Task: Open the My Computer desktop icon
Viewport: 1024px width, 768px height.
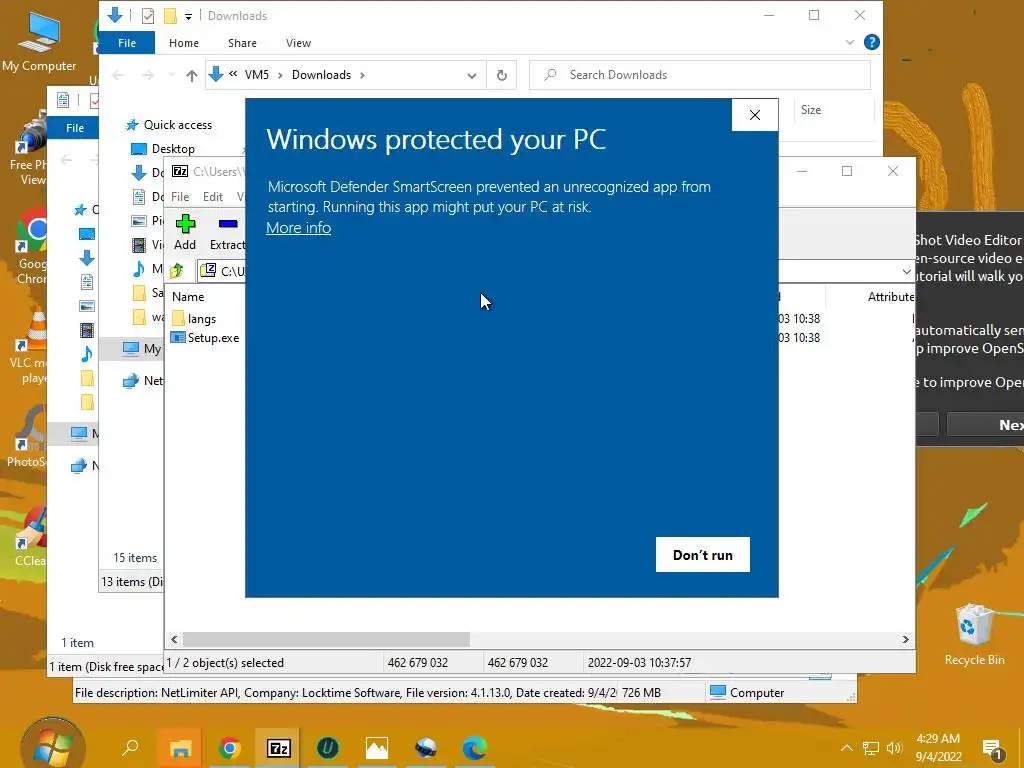Action: click(x=39, y=42)
